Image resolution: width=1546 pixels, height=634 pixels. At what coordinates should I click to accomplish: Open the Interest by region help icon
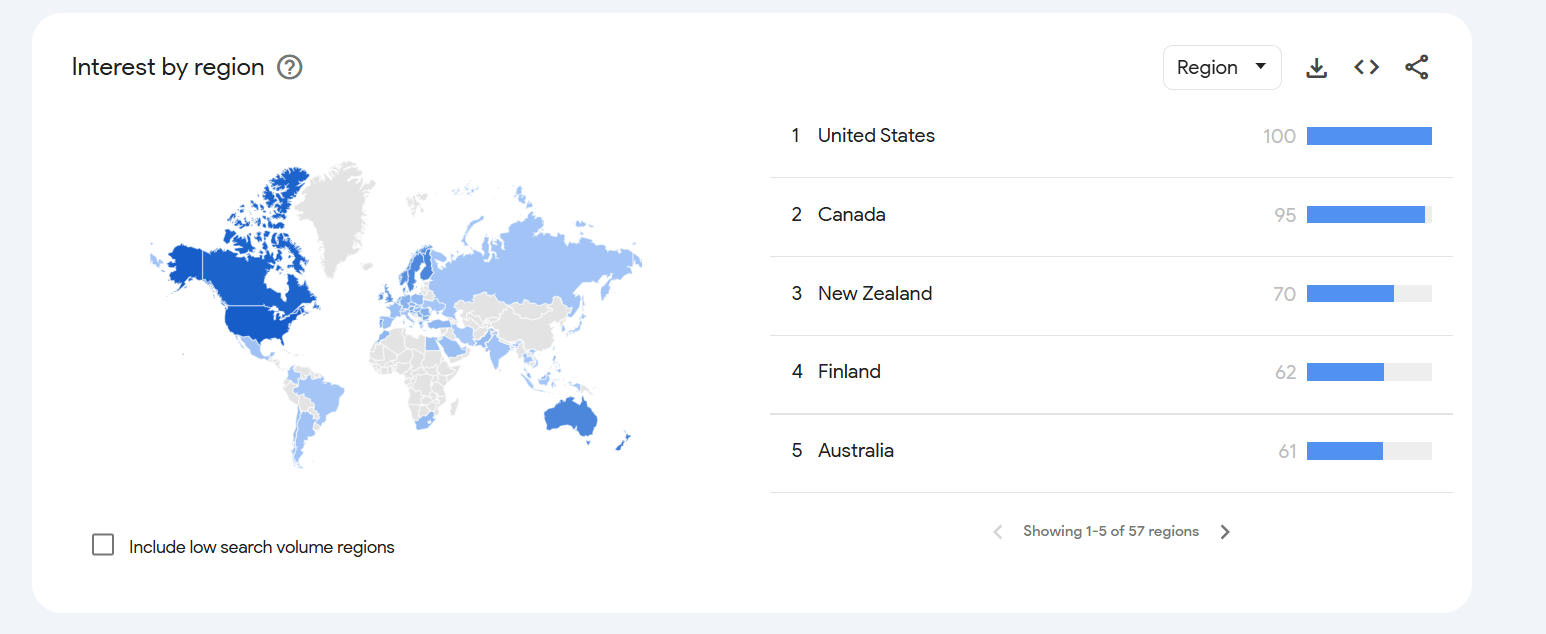pyautogui.click(x=290, y=67)
